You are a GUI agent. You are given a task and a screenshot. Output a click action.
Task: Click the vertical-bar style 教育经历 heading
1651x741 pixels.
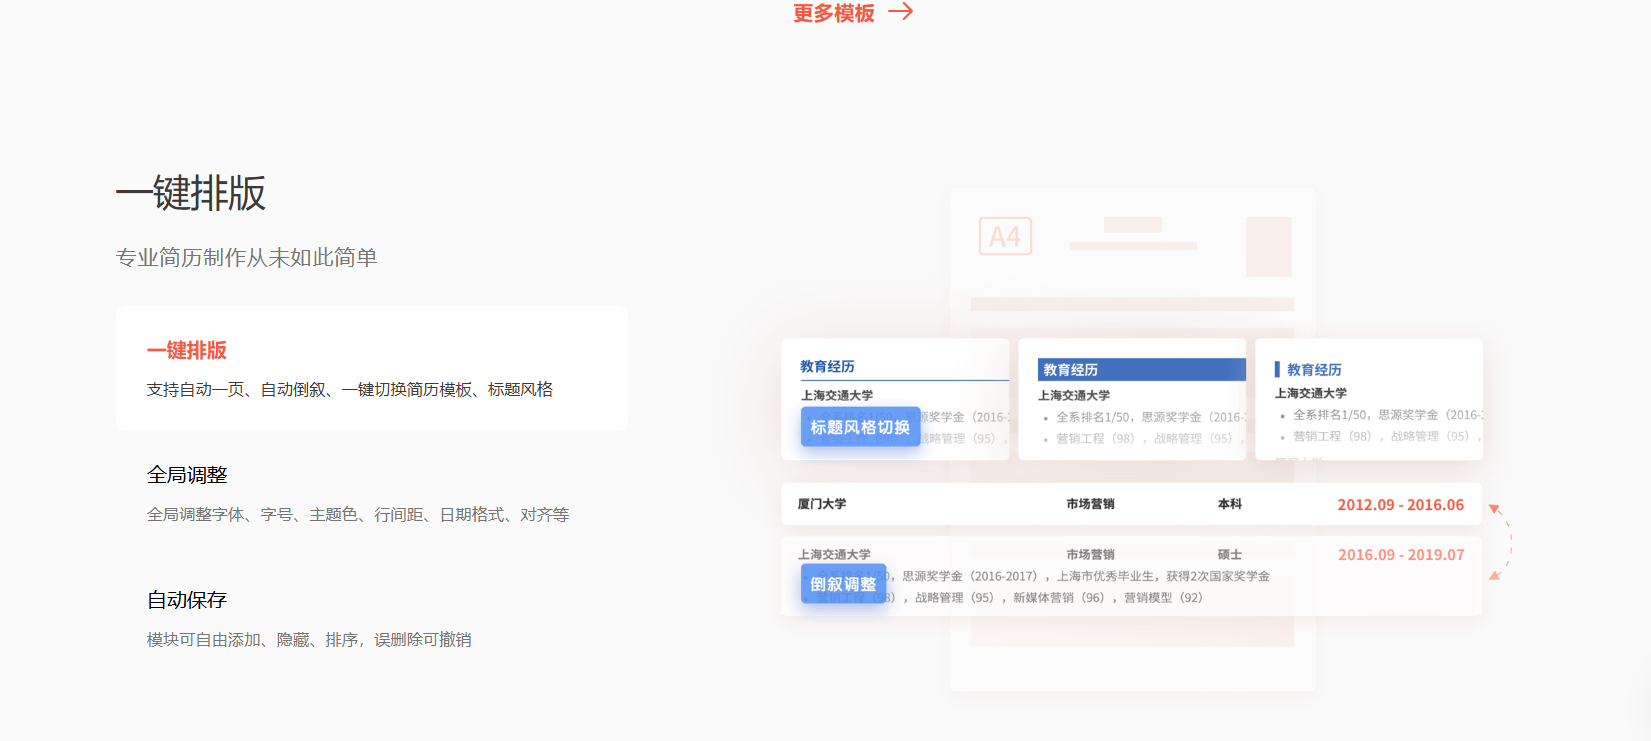point(1313,370)
